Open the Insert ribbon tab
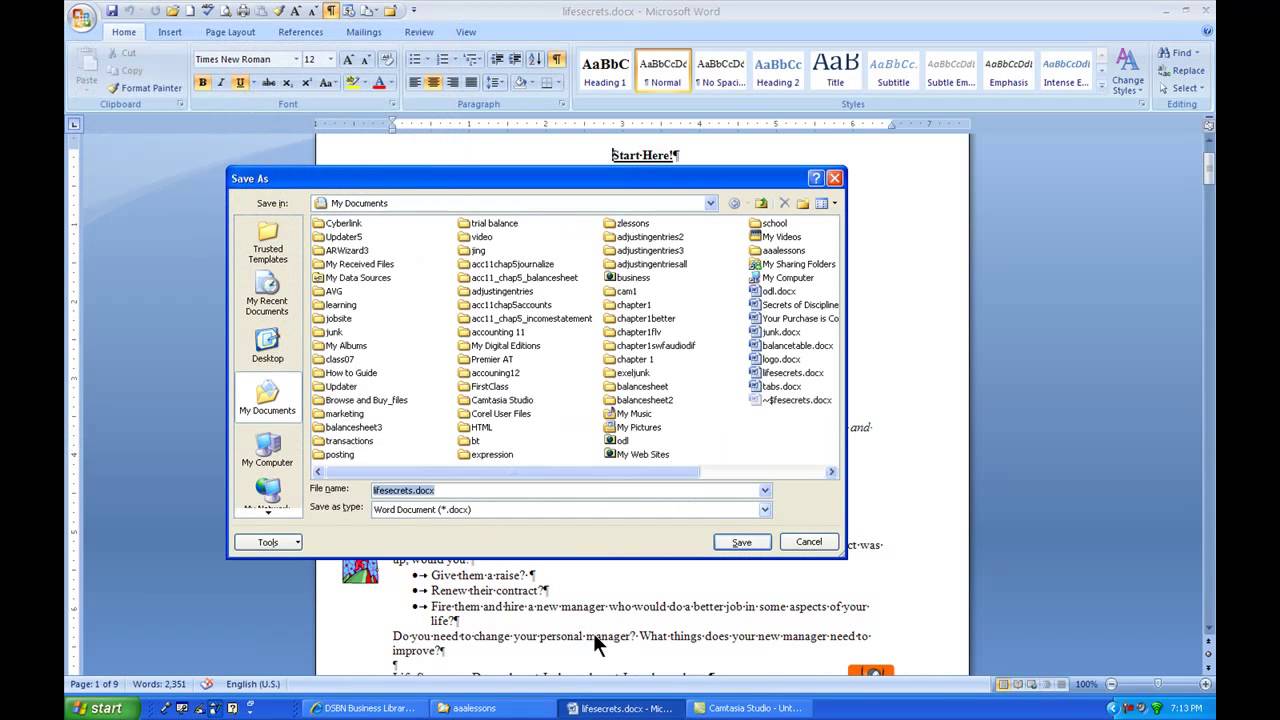The width and height of the screenshot is (1280, 720). tap(170, 32)
